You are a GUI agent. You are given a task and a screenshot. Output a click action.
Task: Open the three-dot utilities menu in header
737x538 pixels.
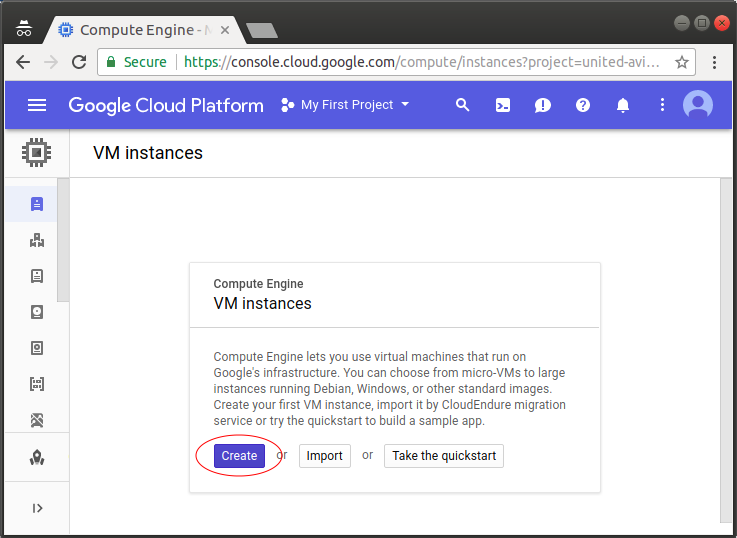[x=662, y=105]
